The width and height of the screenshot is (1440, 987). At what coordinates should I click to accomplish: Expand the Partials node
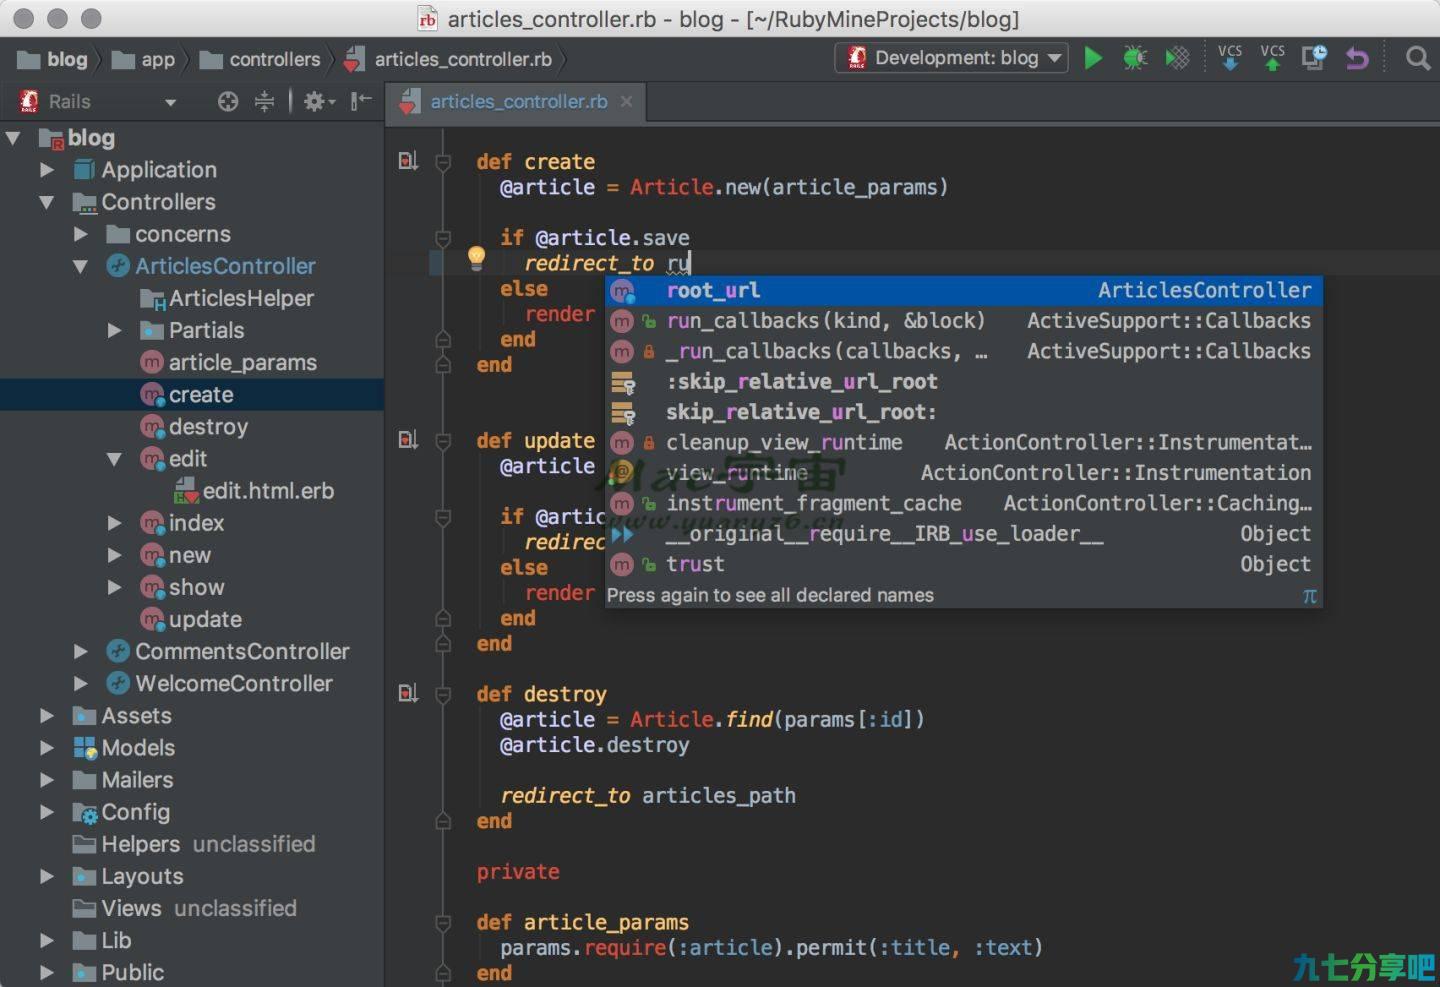pyautogui.click(x=114, y=330)
